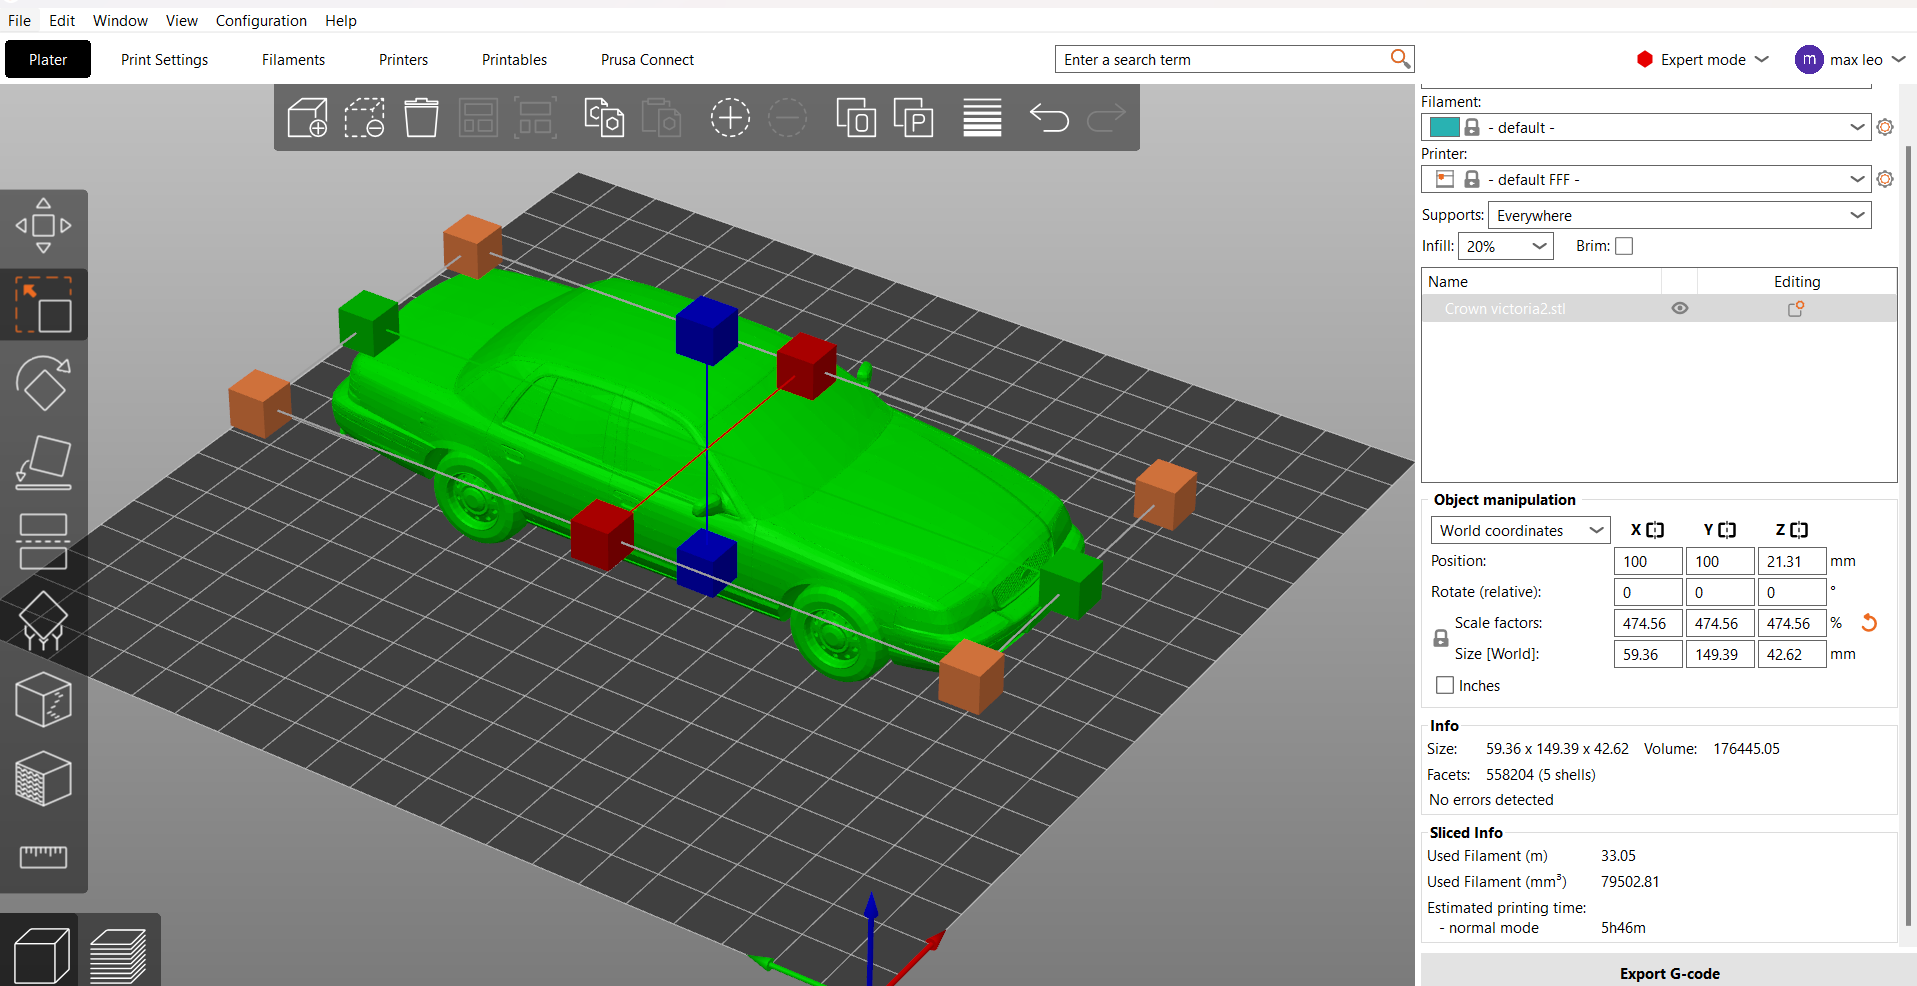The width and height of the screenshot is (1917, 986).
Task: Switch to the Print Settings tab
Action: click(x=164, y=59)
